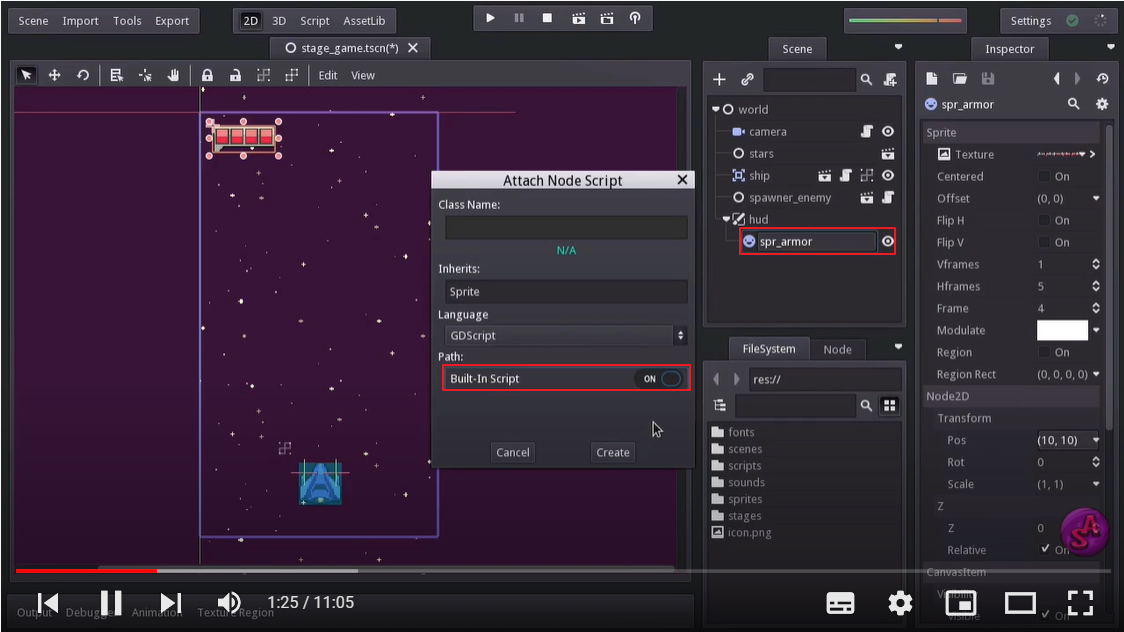
Task: Switch the FileSystem panel to thumbnail grid view
Action: click(x=890, y=406)
